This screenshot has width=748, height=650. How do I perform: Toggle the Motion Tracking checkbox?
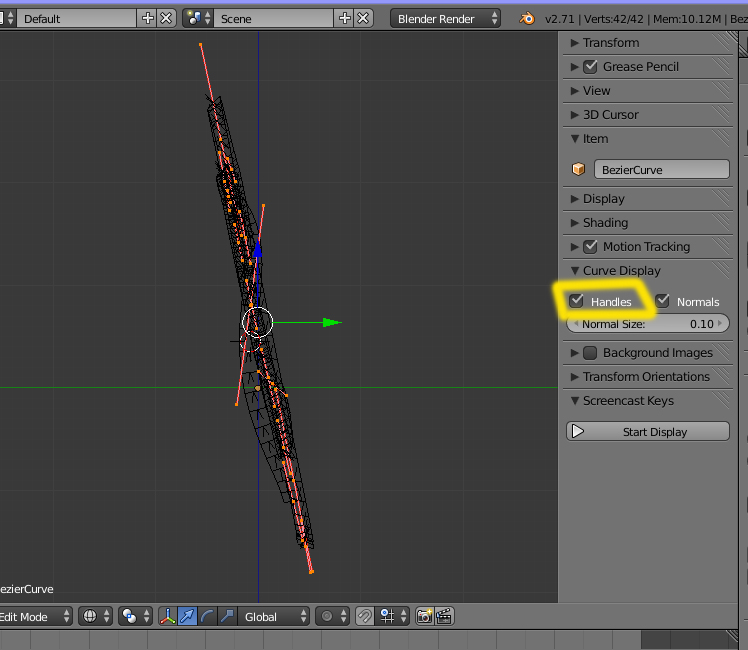(590, 246)
